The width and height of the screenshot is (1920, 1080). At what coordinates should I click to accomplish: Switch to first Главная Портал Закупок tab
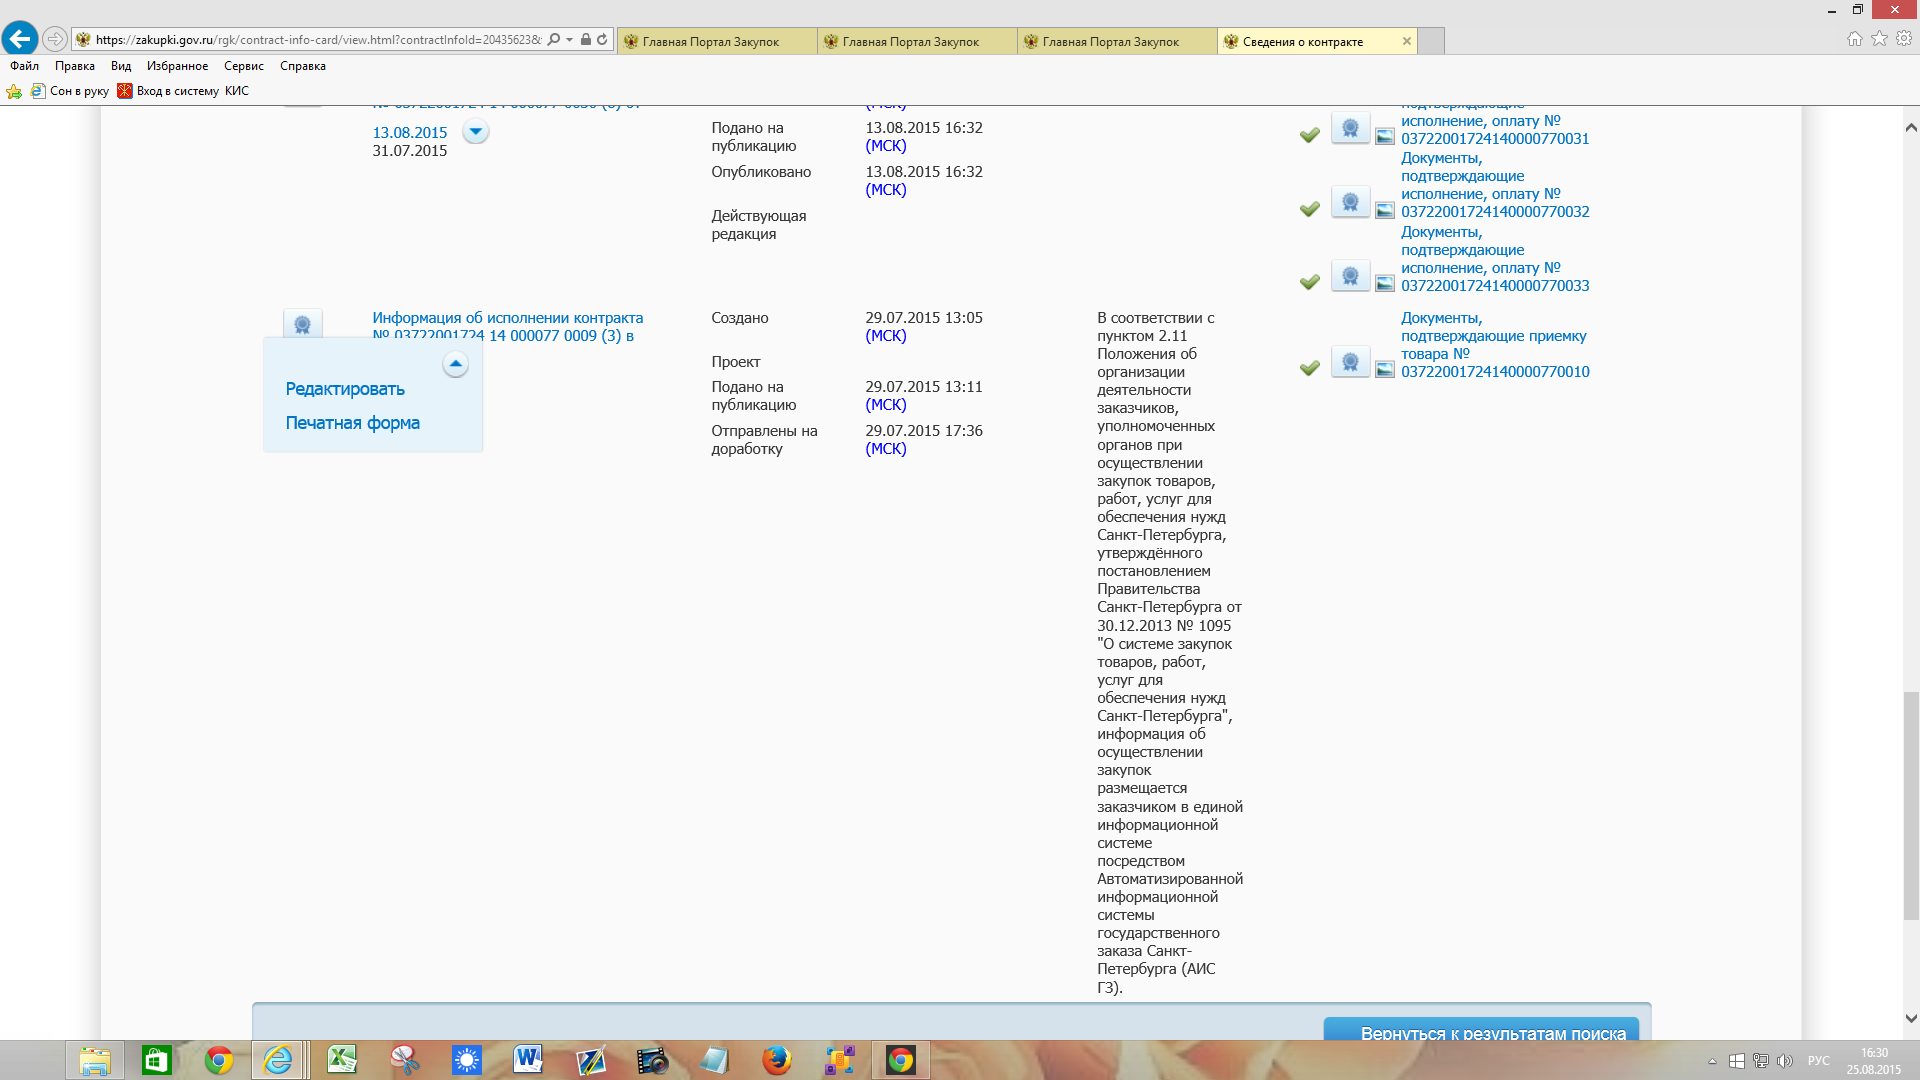click(x=712, y=41)
